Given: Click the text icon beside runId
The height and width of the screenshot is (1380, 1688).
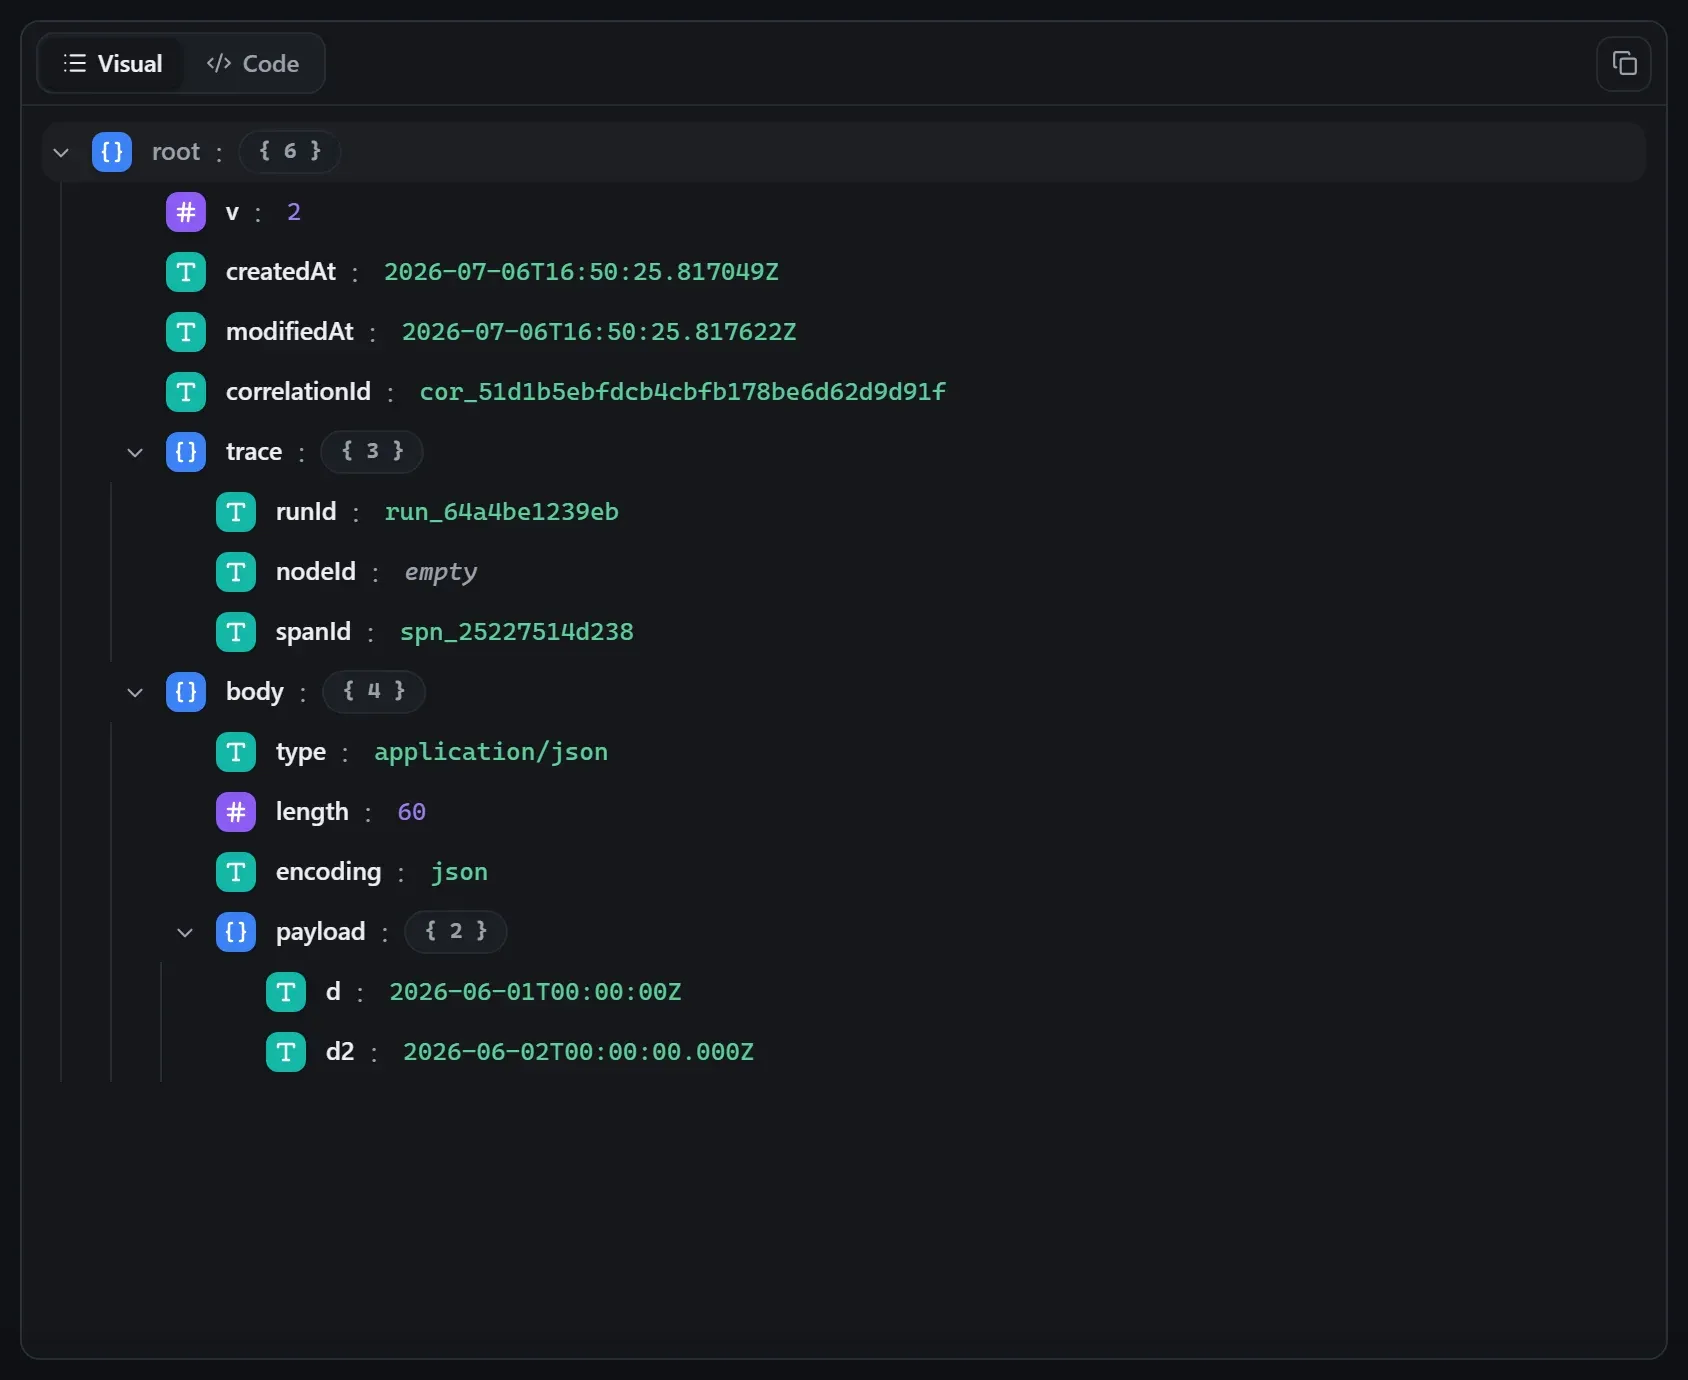Looking at the screenshot, I should coord(236,512).
